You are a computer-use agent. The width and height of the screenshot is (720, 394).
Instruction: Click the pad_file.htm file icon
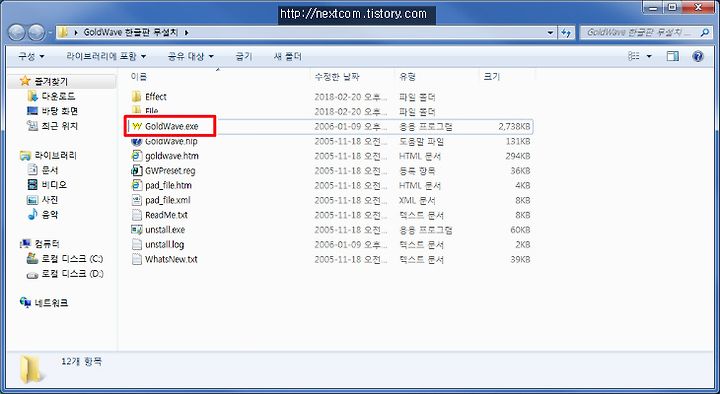pyautogui.click(x=136, y=185)
